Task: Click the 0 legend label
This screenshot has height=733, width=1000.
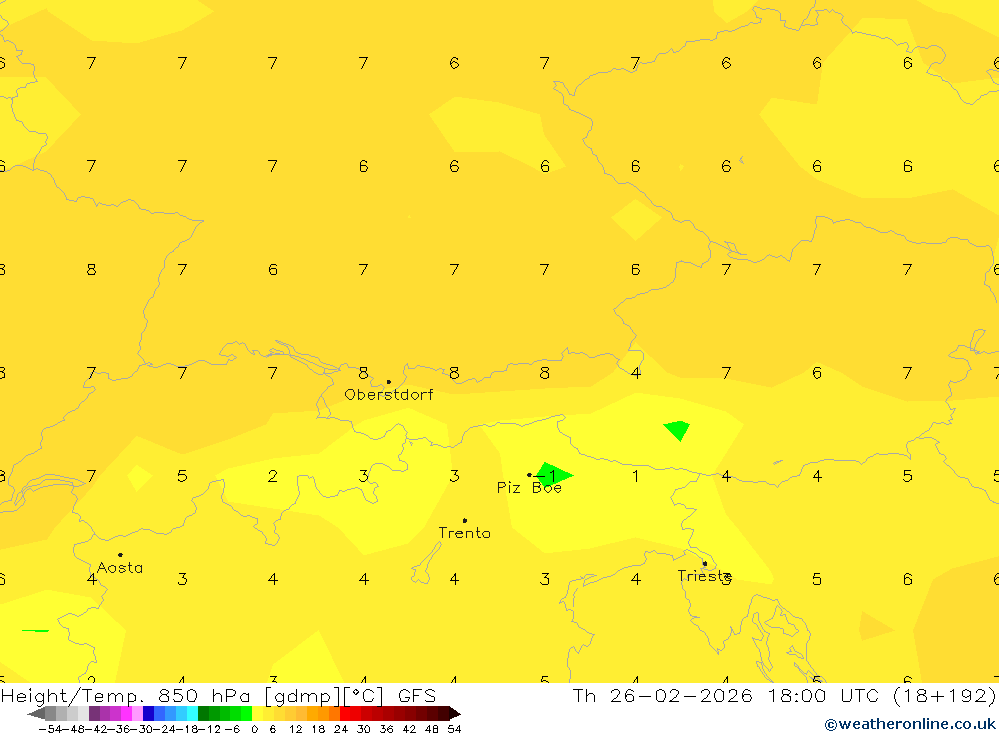Action: coord(254,729)
